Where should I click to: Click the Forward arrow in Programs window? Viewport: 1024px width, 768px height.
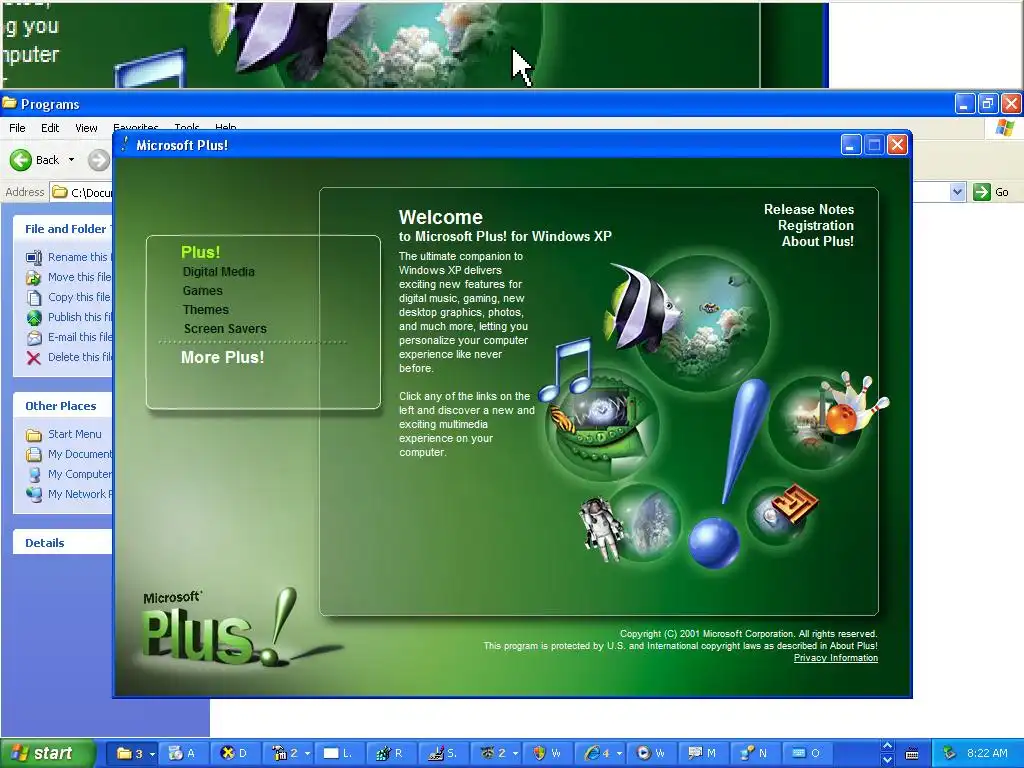(x=99, y=160)
